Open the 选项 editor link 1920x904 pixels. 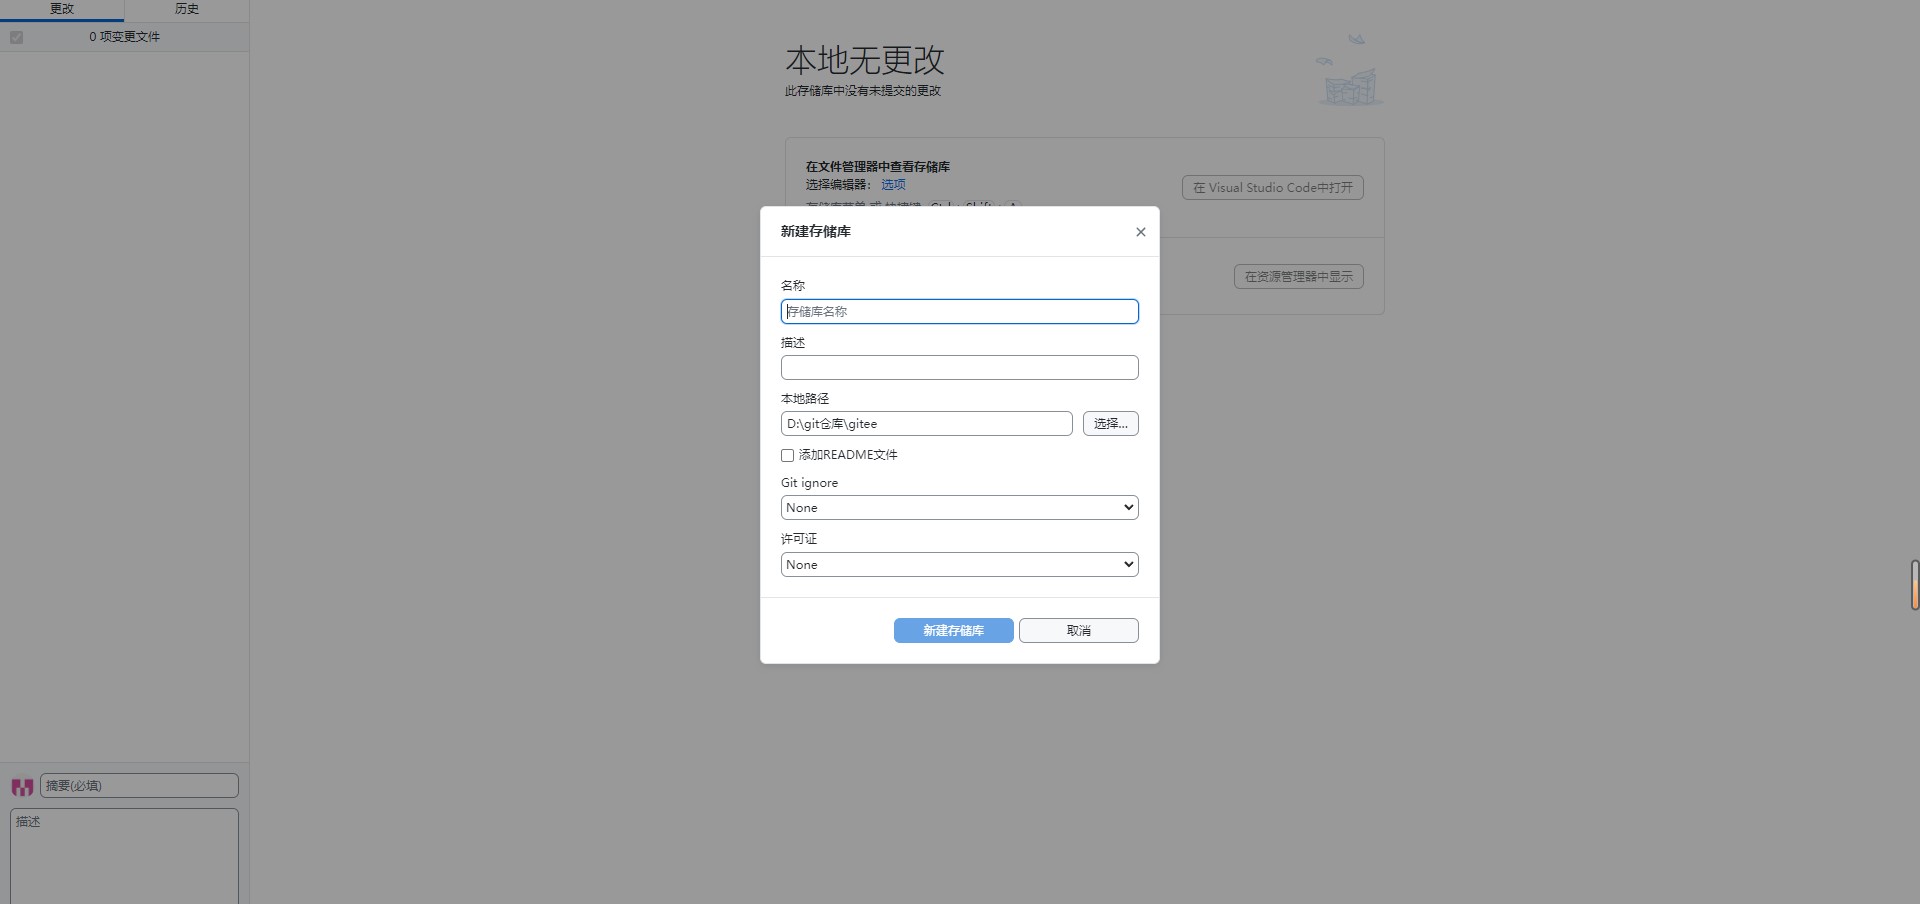[893, 184]
